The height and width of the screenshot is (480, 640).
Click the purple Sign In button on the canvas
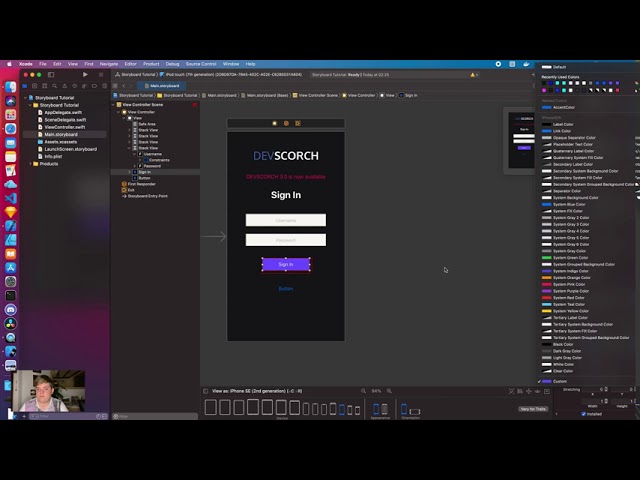[x=286, y=264]
